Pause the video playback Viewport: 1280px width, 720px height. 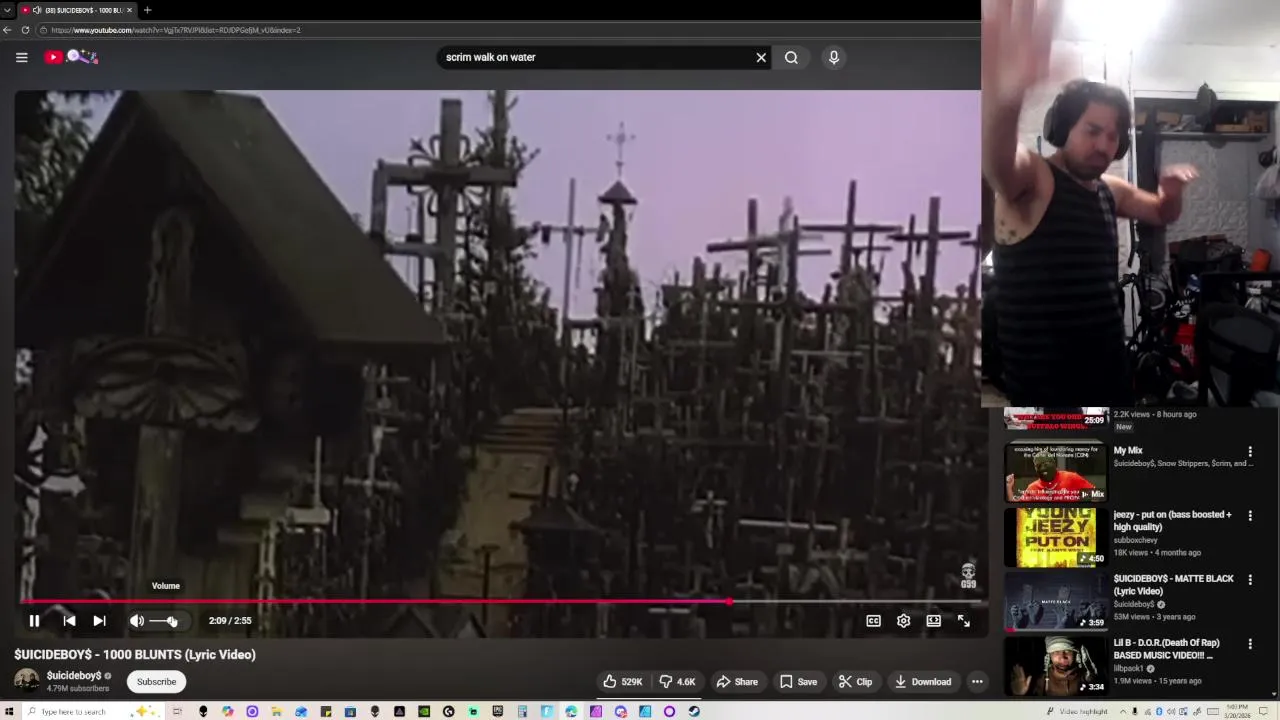pos(34,621)
